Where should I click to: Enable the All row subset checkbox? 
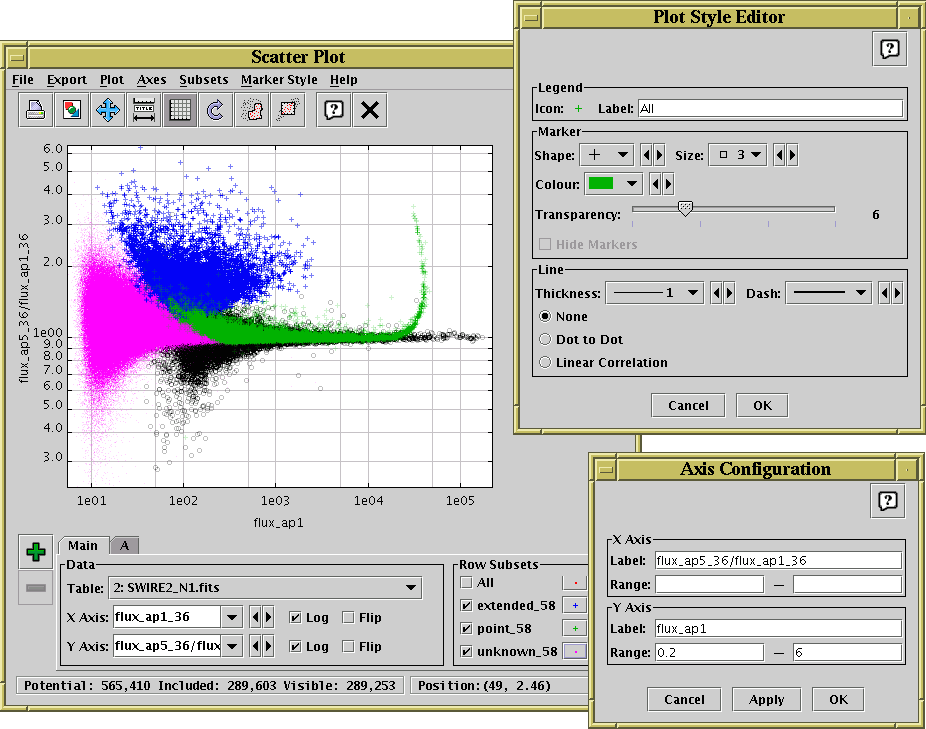pos(467,582)
